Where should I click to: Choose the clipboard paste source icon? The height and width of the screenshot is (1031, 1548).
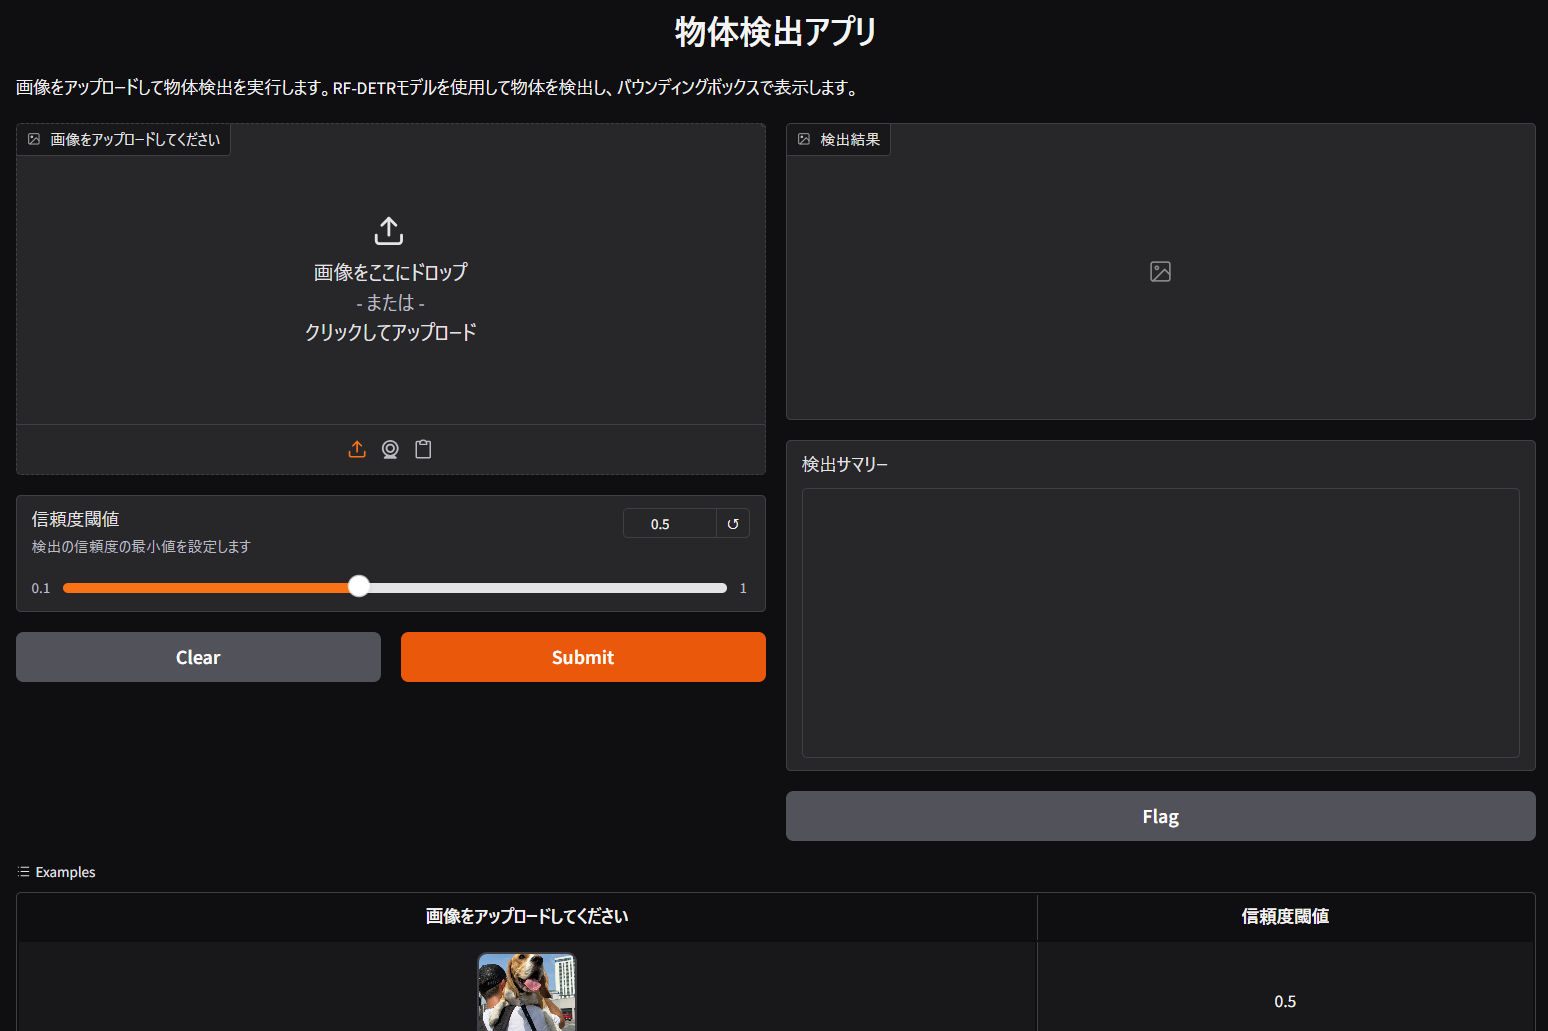coord(423,450)
